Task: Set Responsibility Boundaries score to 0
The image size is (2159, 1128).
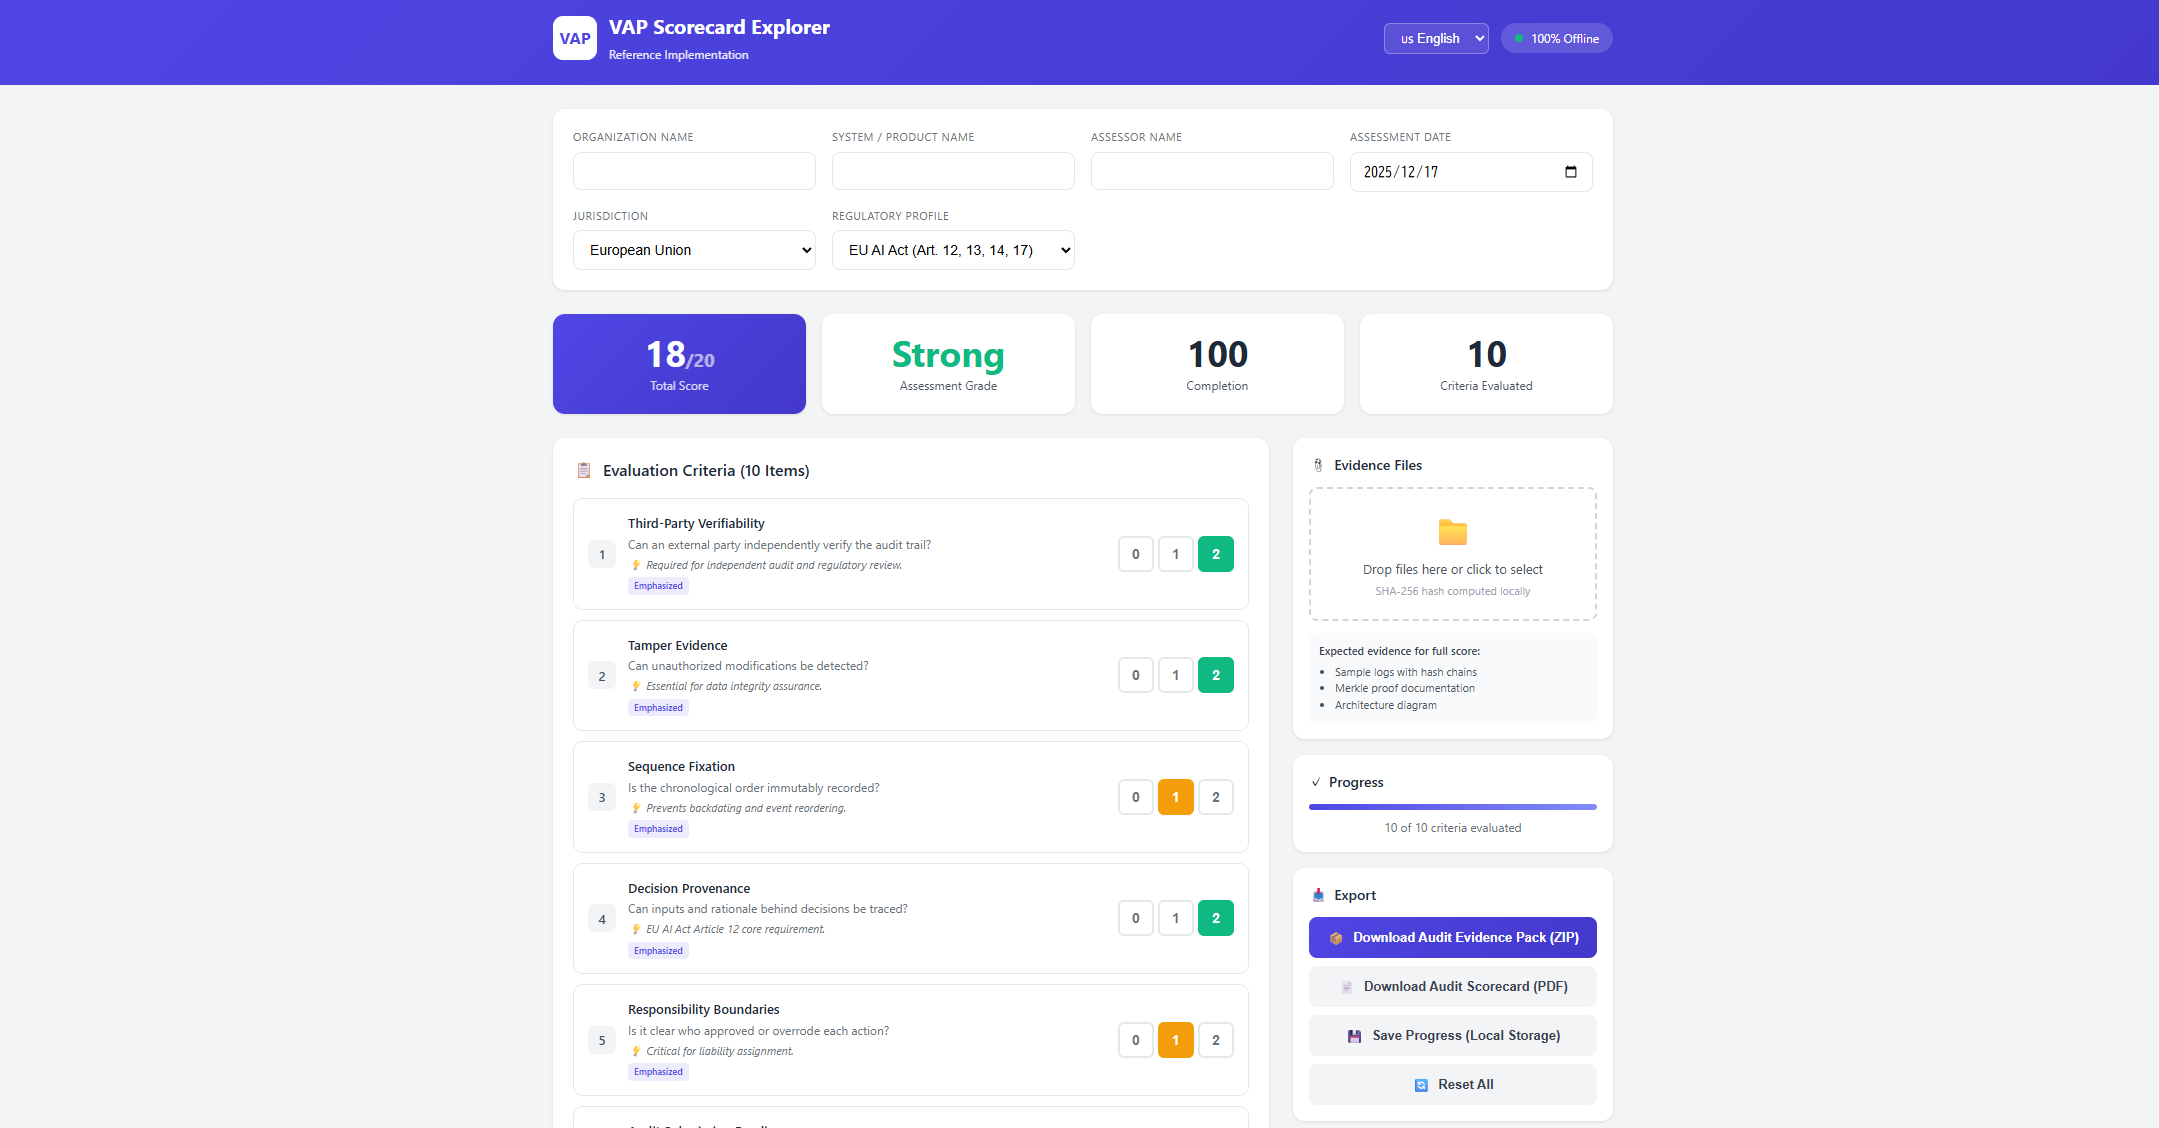Action: (1135, 1040)
